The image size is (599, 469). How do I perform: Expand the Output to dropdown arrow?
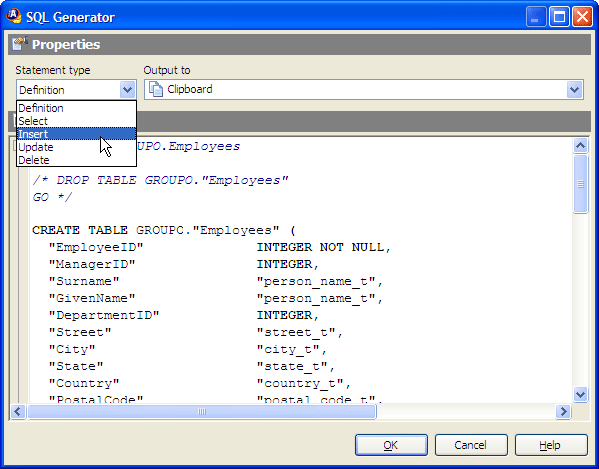[x=574, y=90]
